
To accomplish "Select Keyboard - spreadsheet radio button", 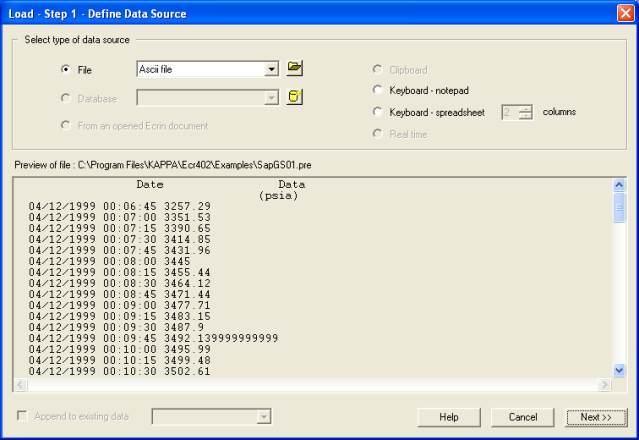I will point(377,112).
